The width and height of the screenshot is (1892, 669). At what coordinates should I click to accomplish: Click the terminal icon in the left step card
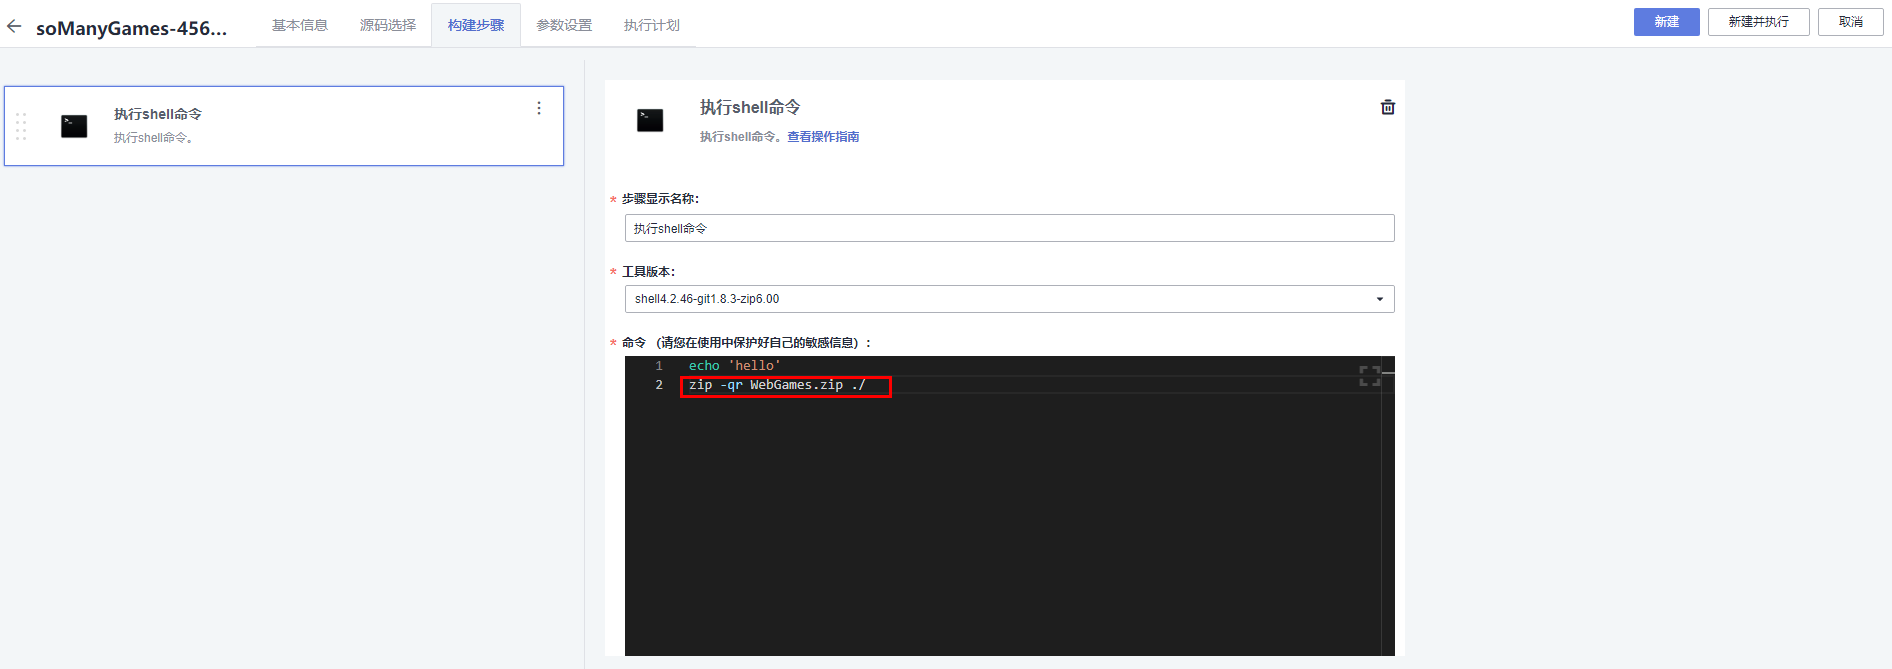click(74, 126)
